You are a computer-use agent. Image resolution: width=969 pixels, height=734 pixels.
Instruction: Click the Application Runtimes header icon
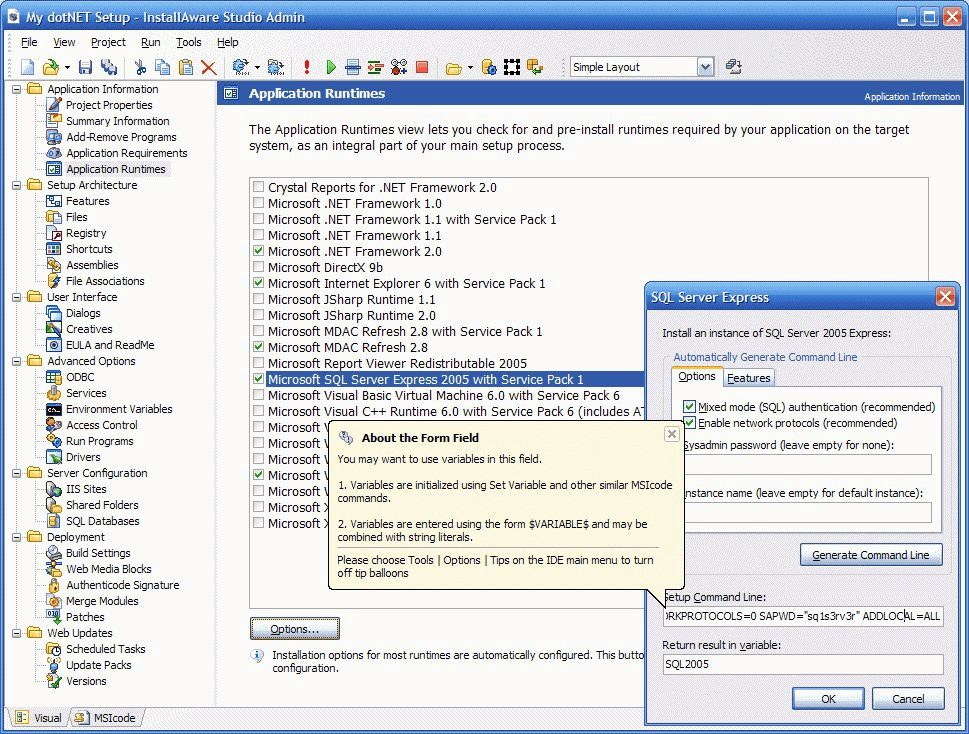pyautogui.click(x=231, y=93)
